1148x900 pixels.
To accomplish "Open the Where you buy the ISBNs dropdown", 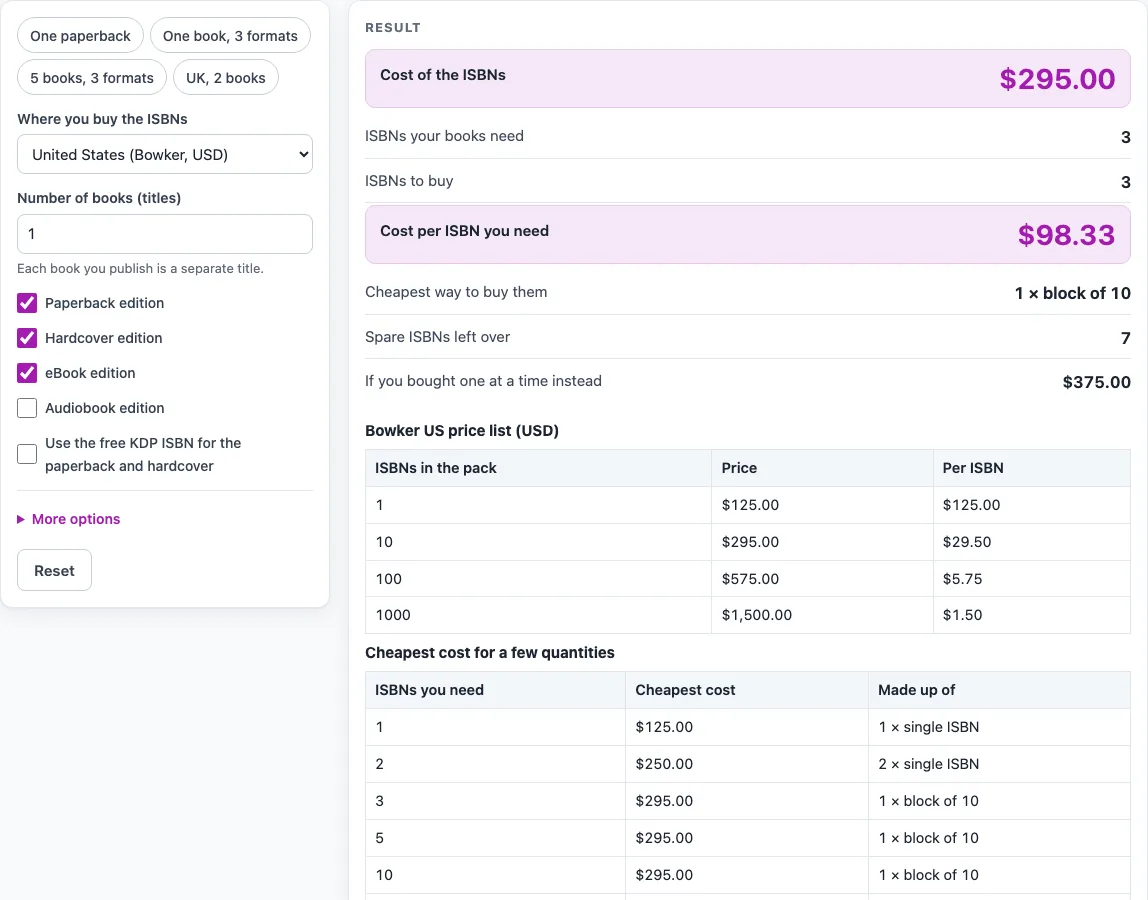I will pos(165,154).
